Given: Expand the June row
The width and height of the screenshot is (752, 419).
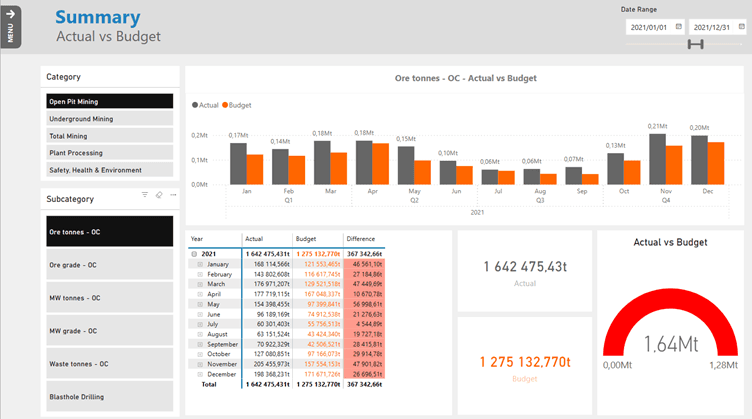Looking at the screenshot, I should [200, 314].
